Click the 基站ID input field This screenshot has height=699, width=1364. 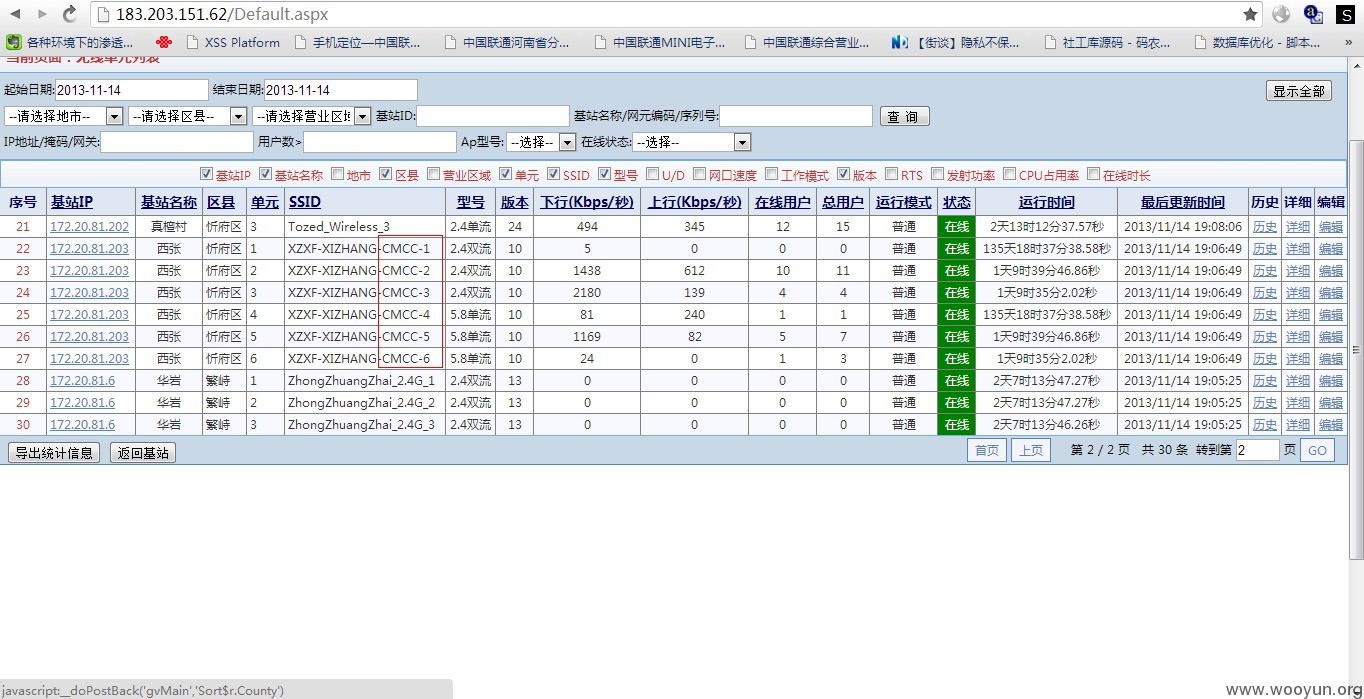(x=492, y=116)
